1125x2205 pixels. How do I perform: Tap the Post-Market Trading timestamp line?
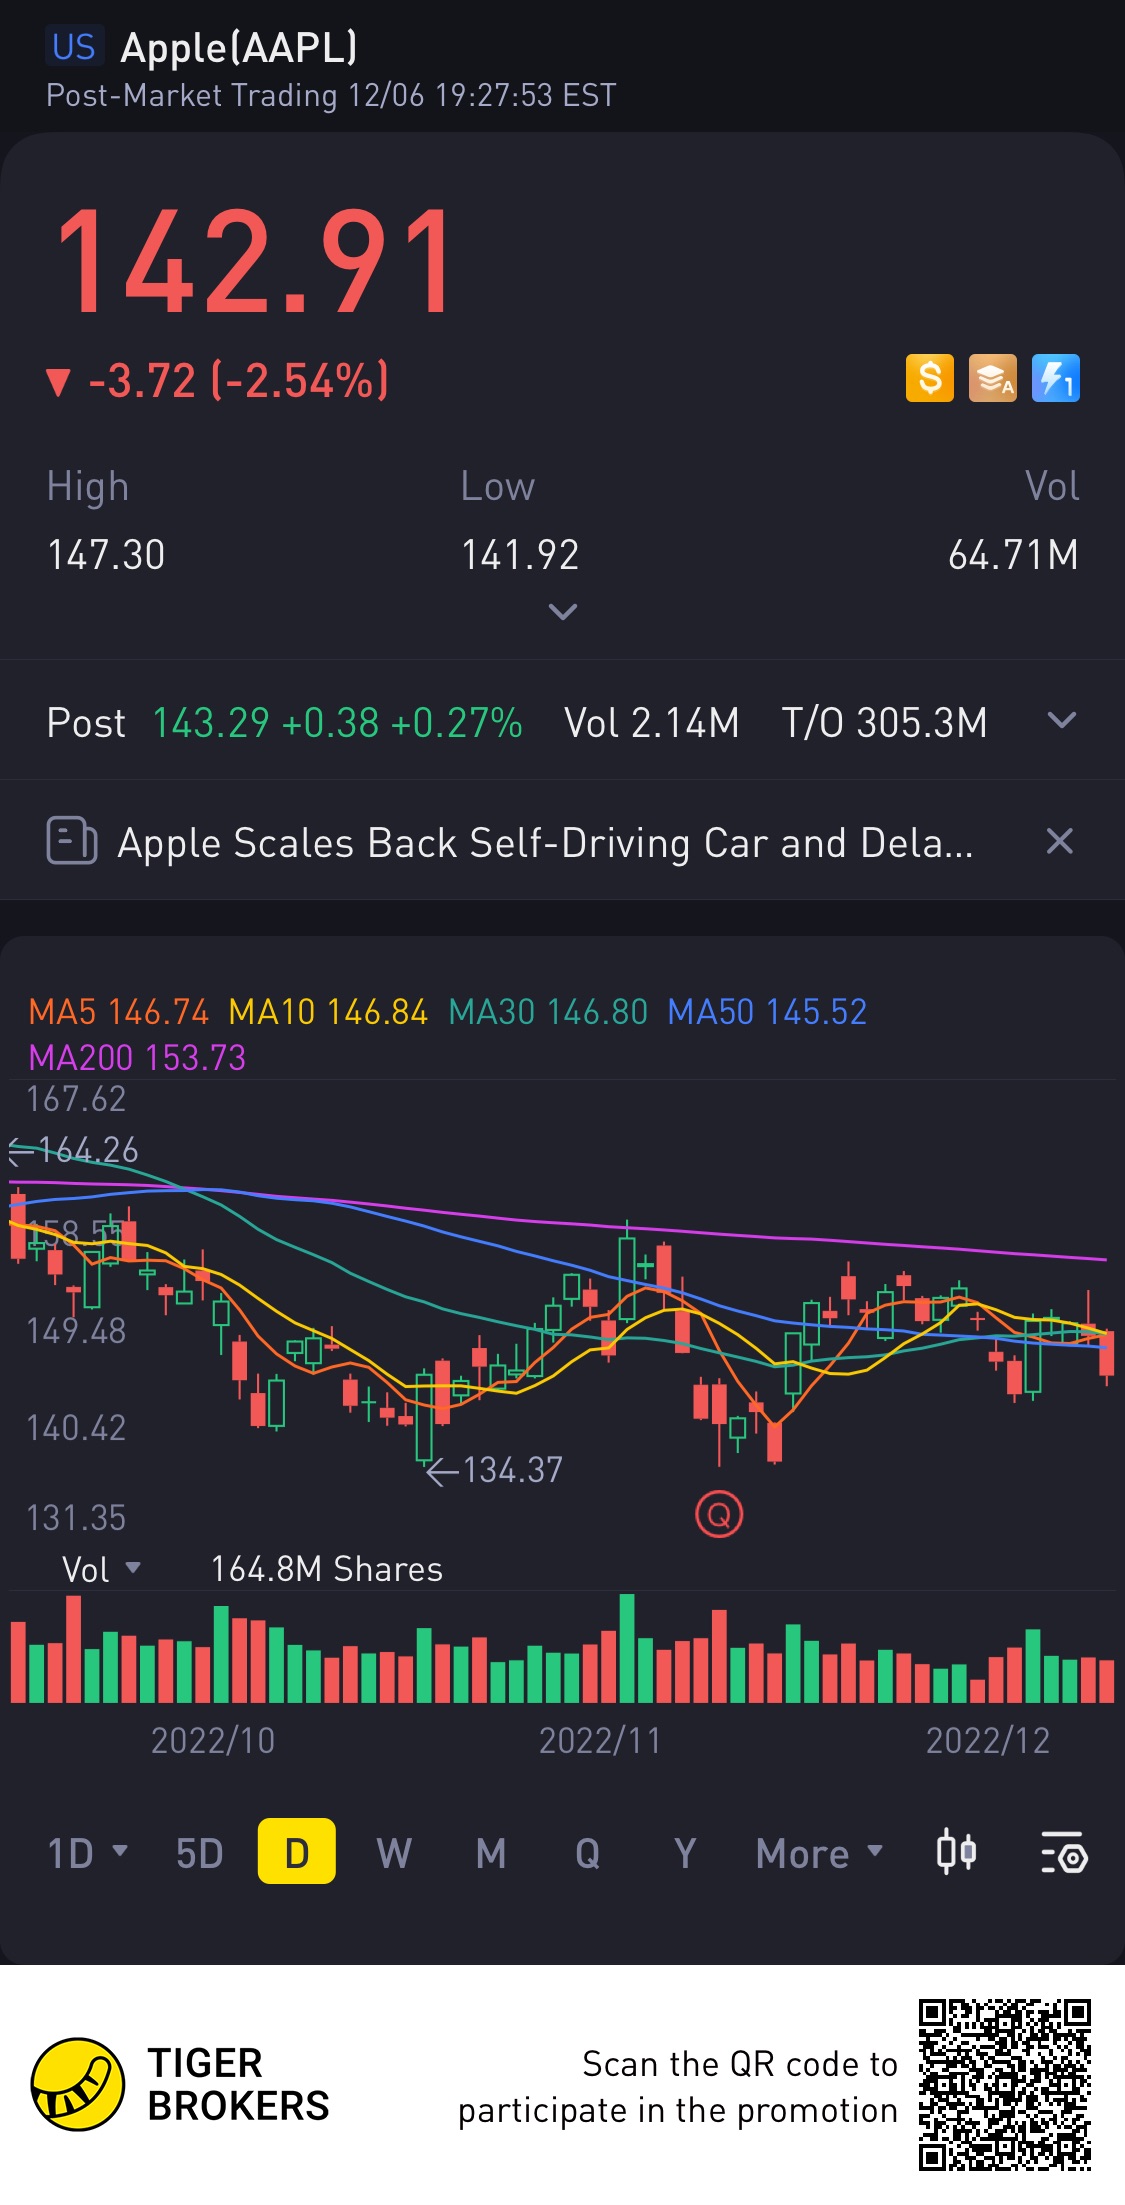(x=331, y=96)
